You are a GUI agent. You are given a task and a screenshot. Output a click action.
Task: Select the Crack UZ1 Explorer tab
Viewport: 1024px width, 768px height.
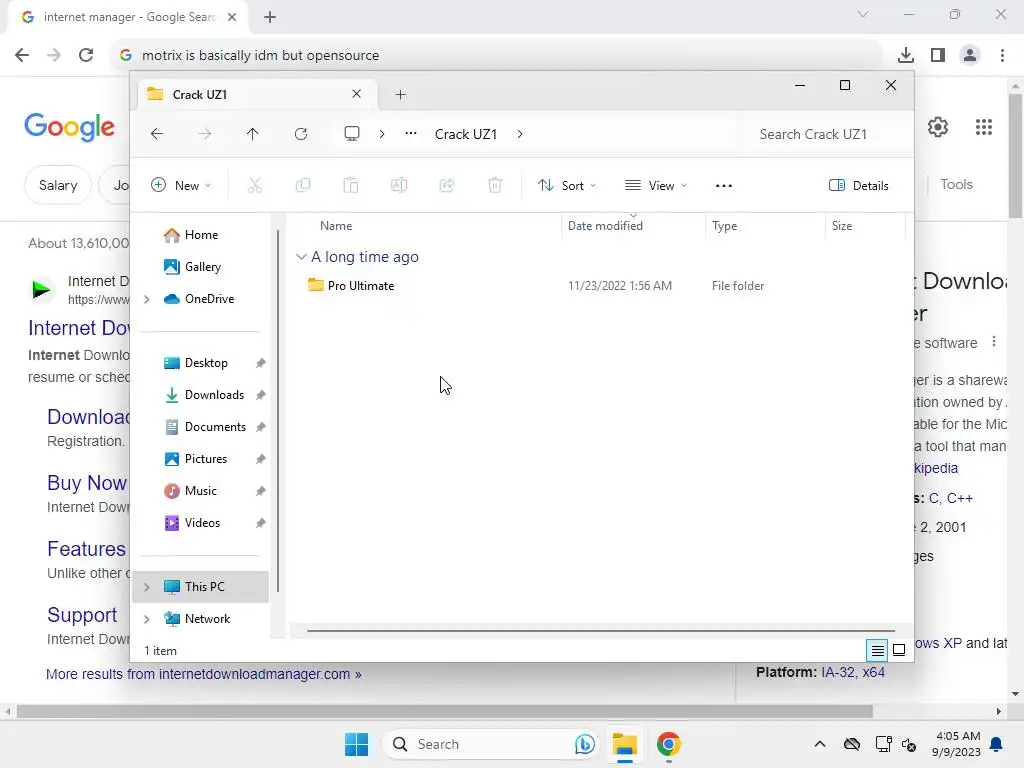(255, 95)
